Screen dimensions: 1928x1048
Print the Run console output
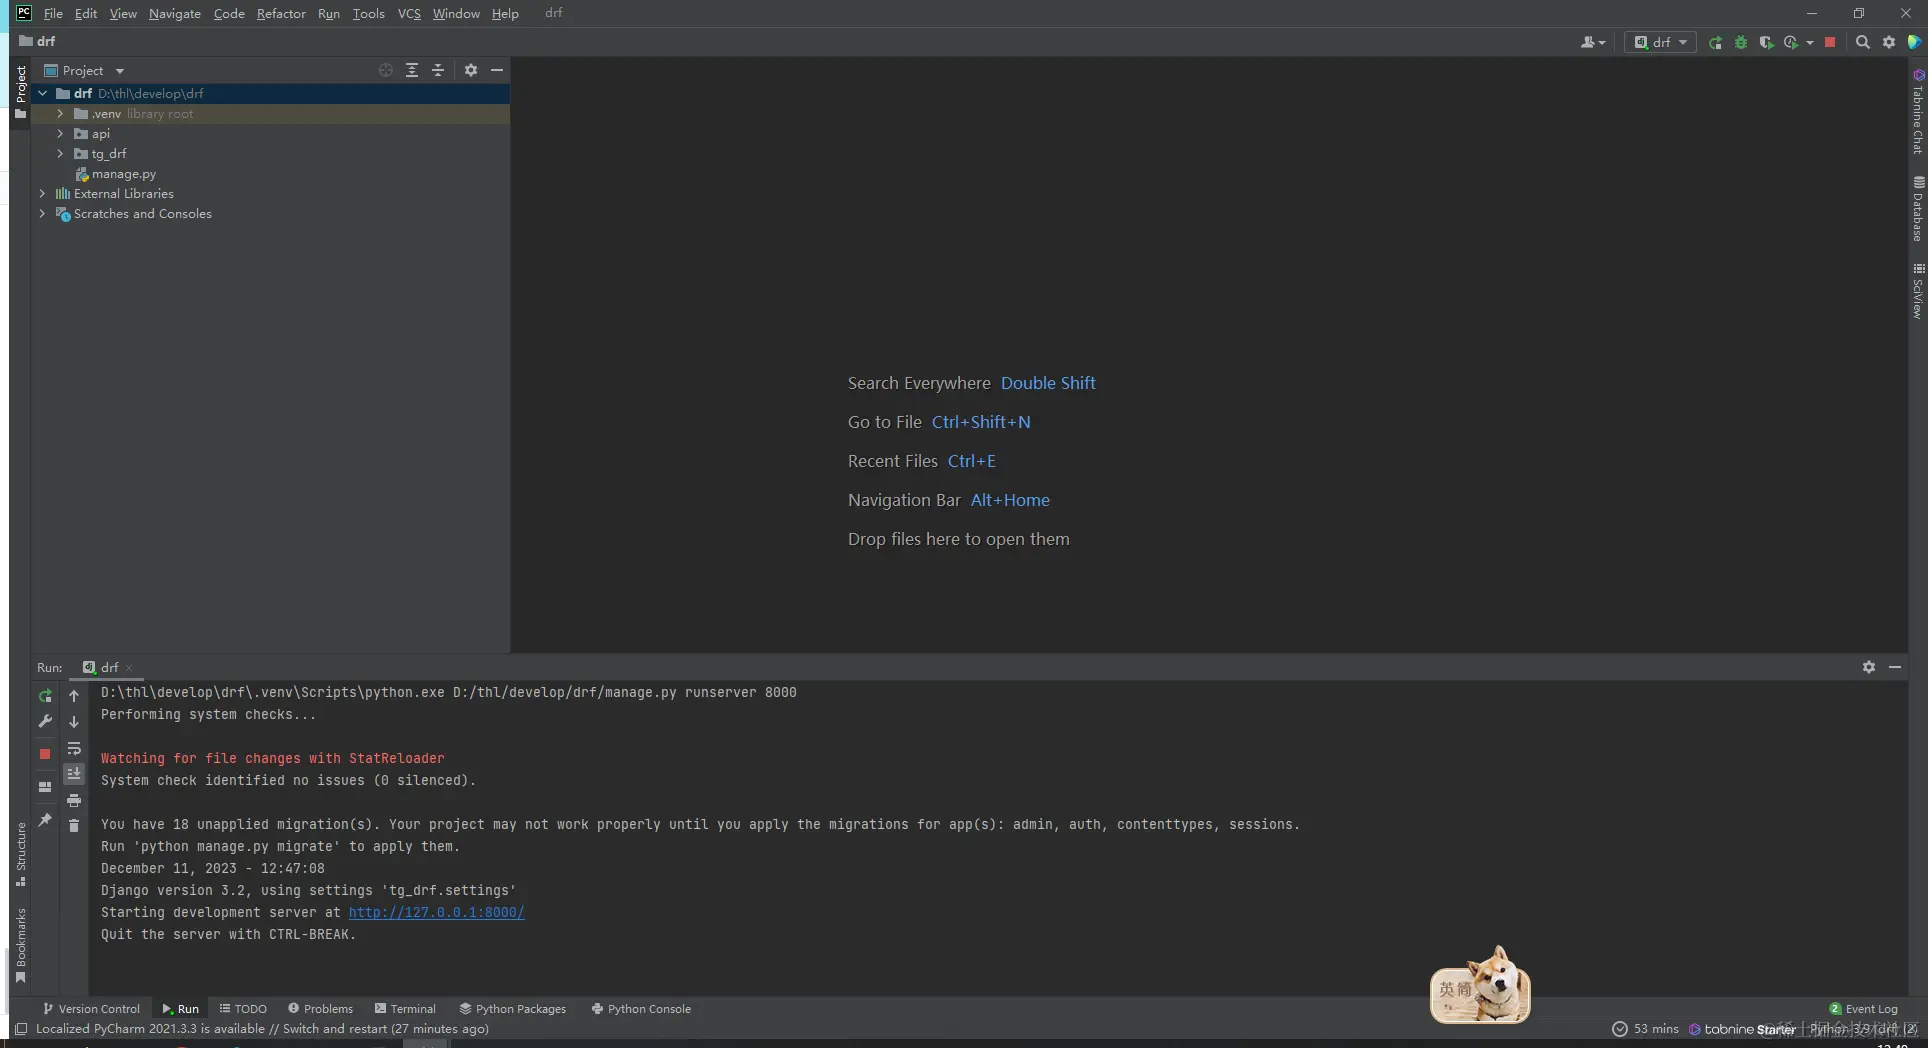74,800
